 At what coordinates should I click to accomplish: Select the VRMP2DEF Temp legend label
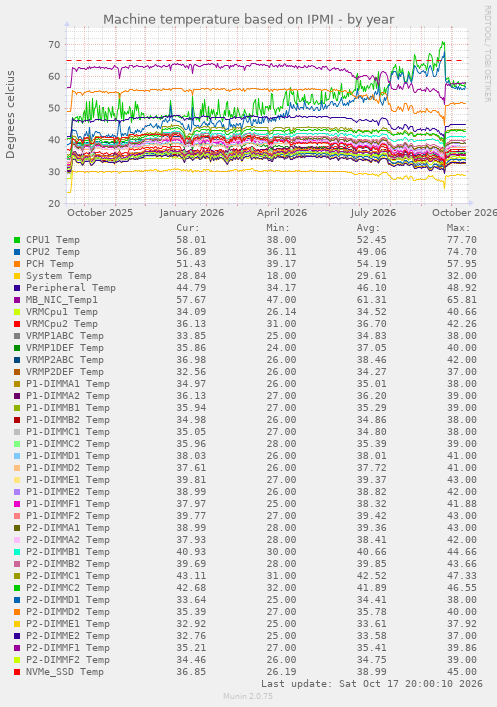[65, 372]
